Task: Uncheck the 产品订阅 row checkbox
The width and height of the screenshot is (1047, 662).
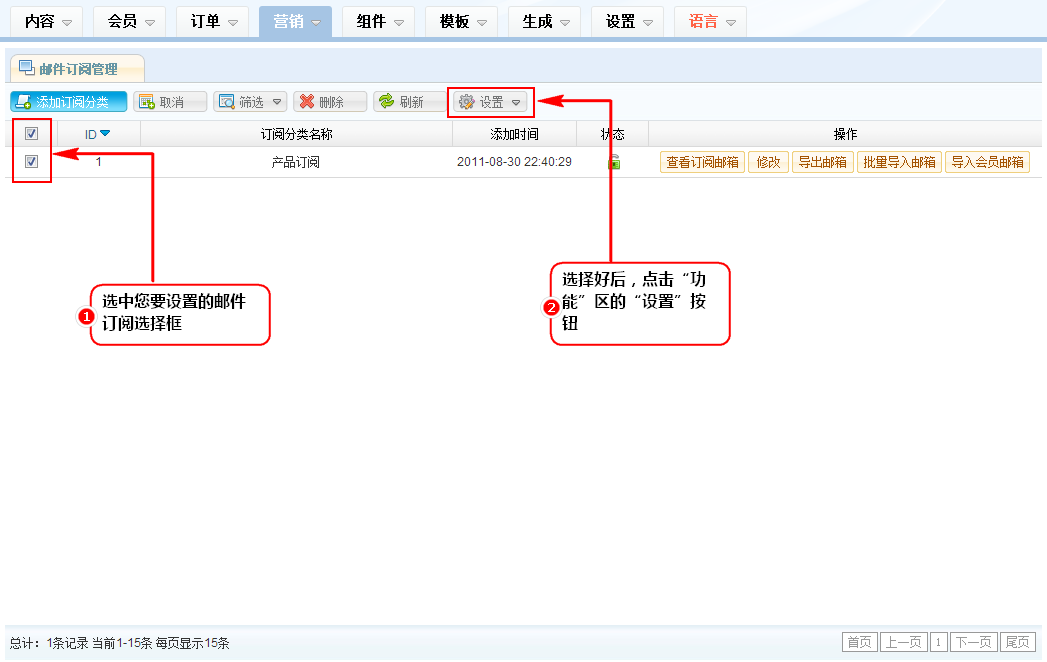Action: (31, 162)
